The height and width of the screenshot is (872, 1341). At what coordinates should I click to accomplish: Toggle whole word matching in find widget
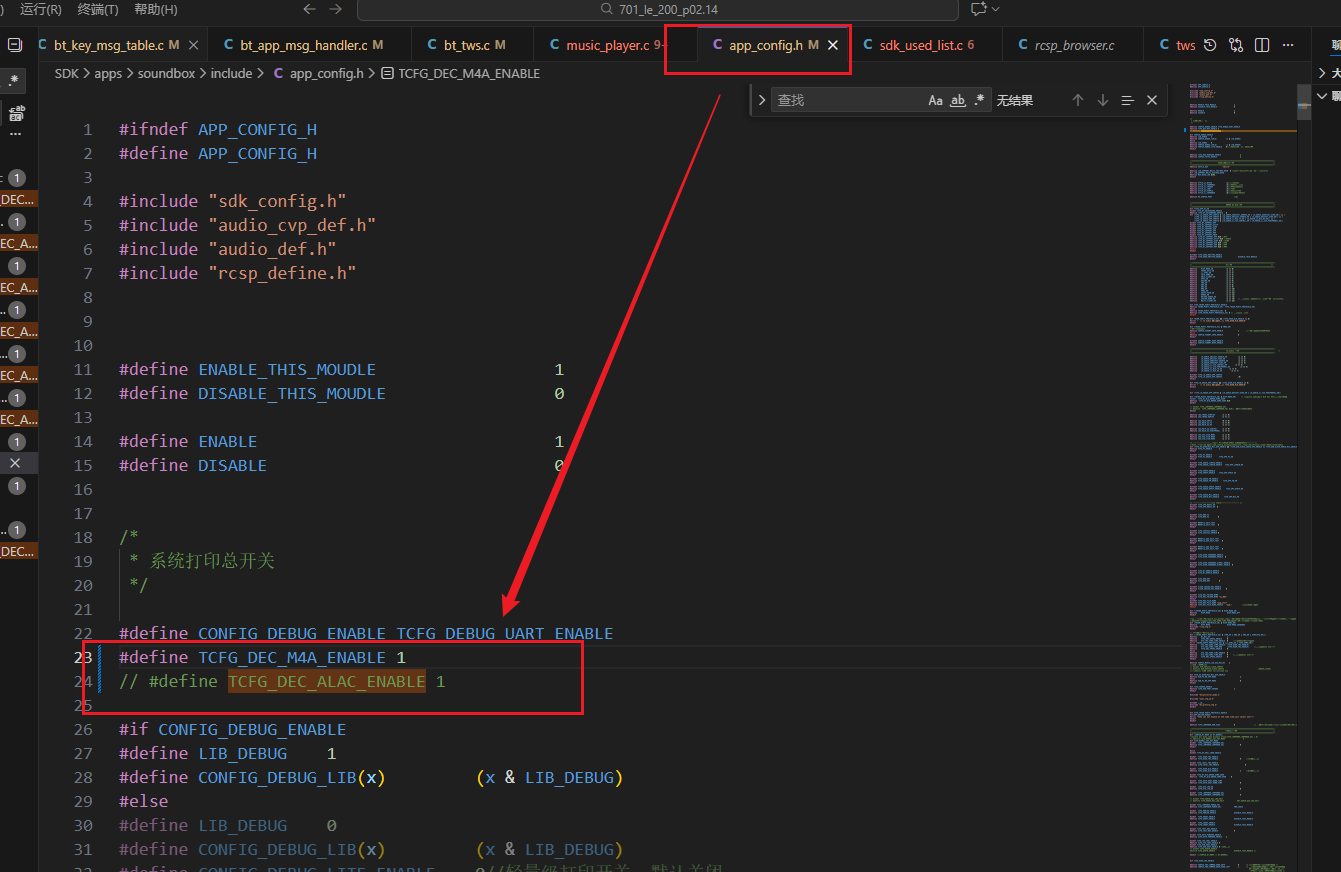coord(958,100)
